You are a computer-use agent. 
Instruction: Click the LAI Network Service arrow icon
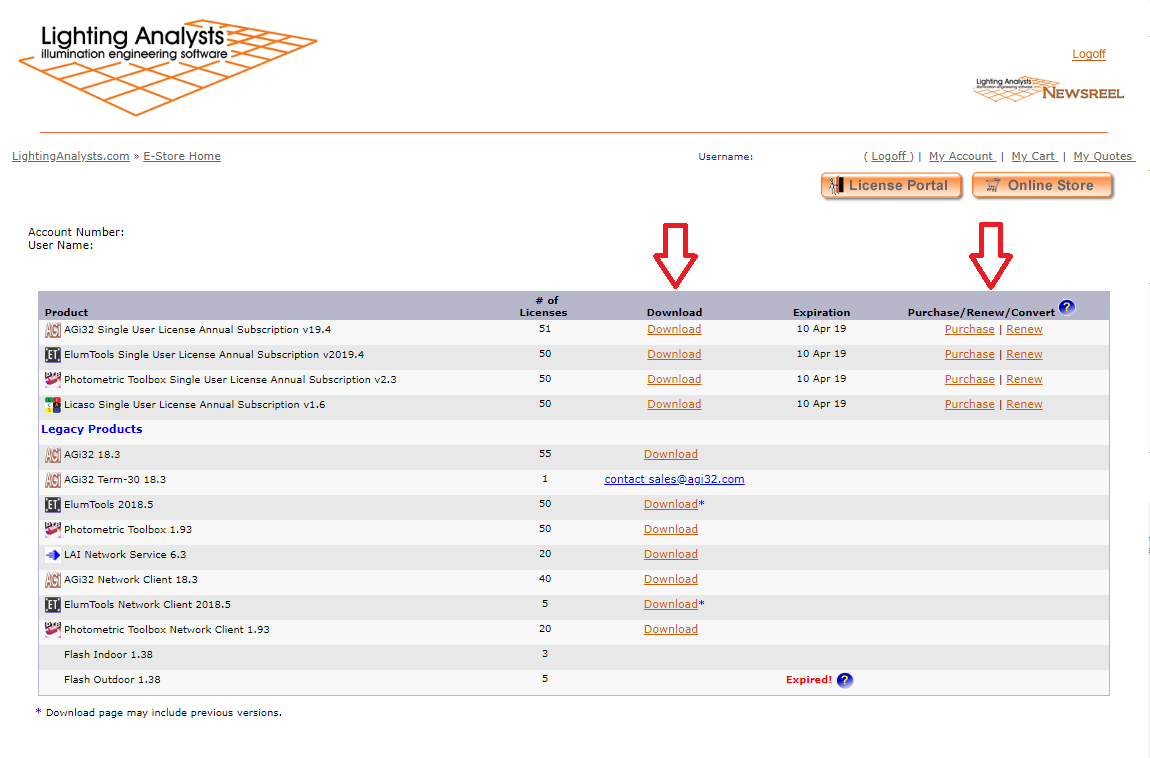[53, 555]
